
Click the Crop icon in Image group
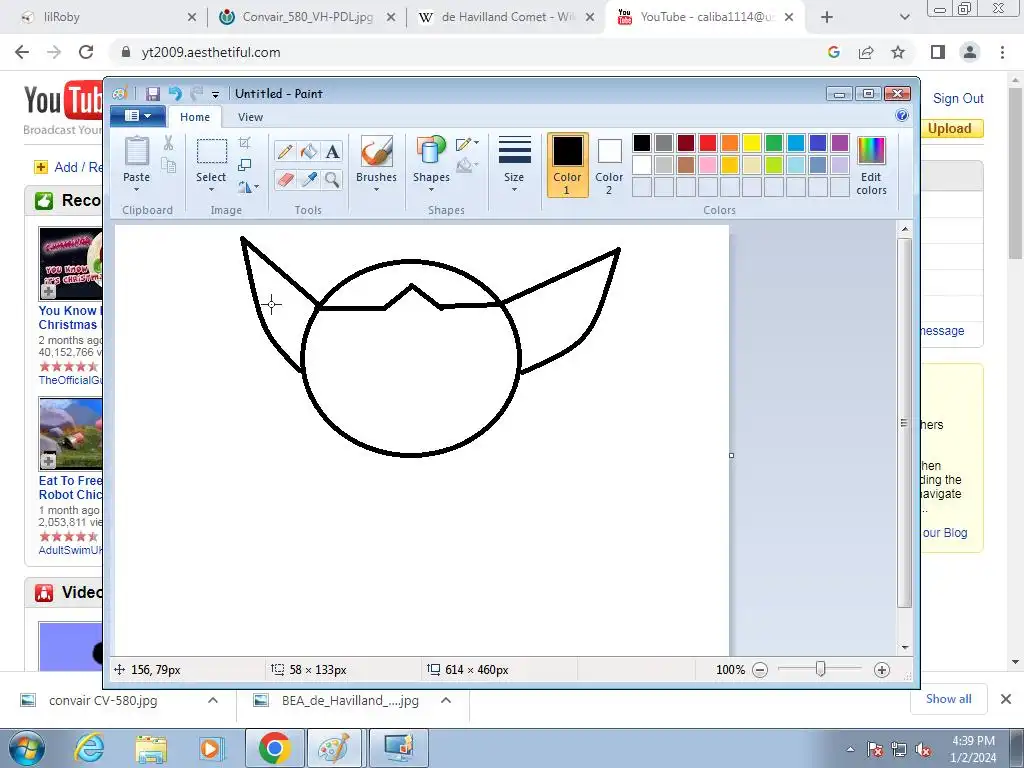point(245,143)
